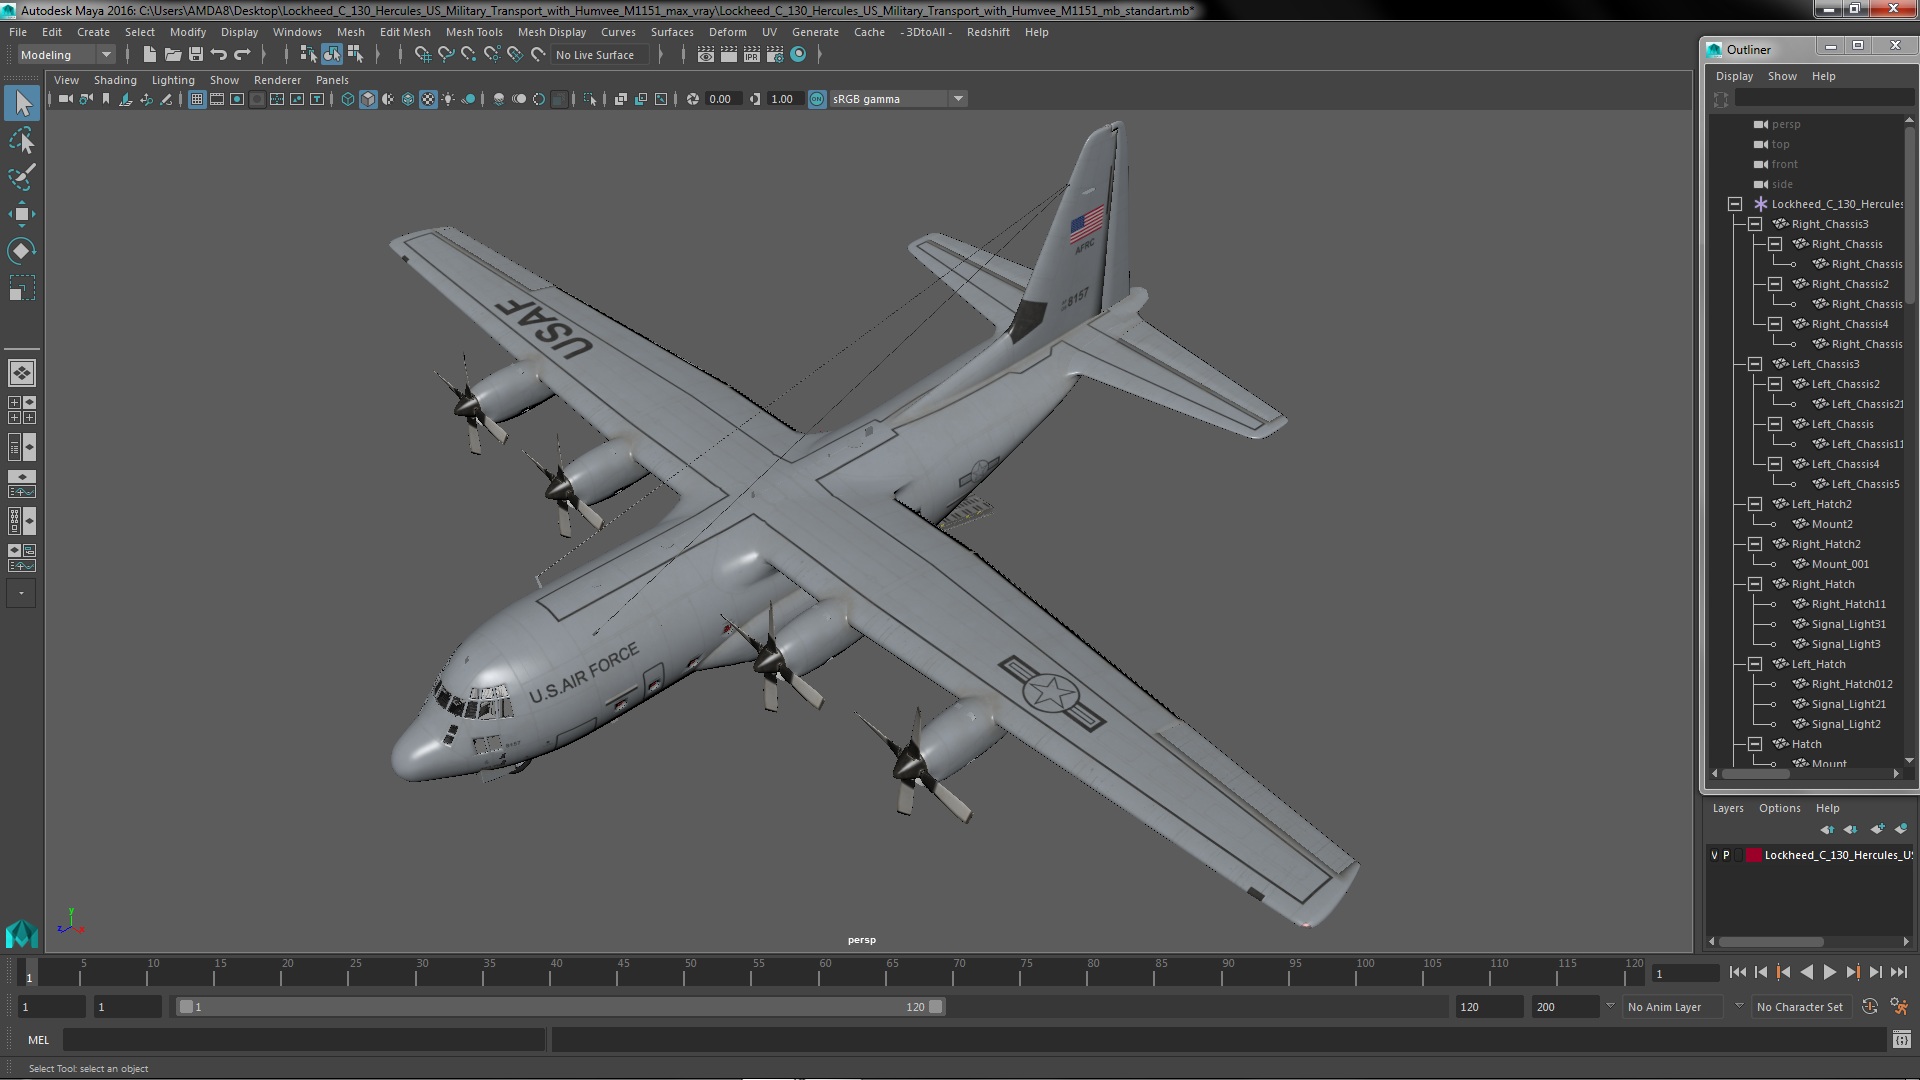The width and height of the screenshot is (1920, 1080).
Task: Toggle textured display in viewport
Action: tap(428, 99)
